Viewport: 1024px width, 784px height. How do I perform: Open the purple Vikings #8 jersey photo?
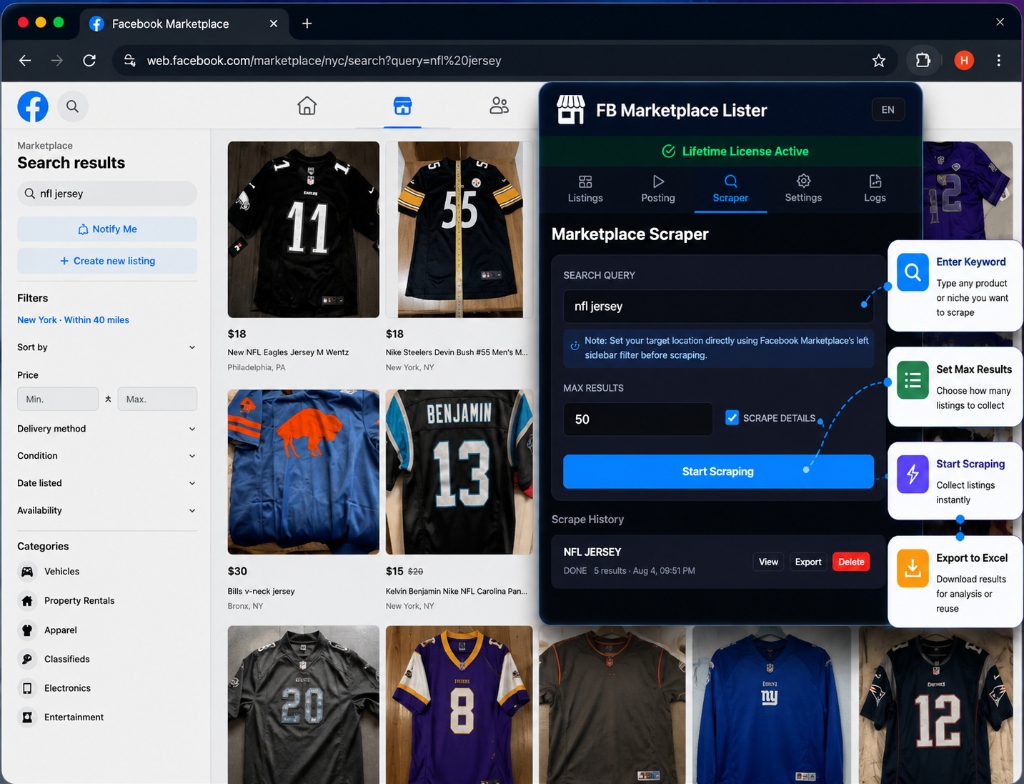click(x=459, y=704)
